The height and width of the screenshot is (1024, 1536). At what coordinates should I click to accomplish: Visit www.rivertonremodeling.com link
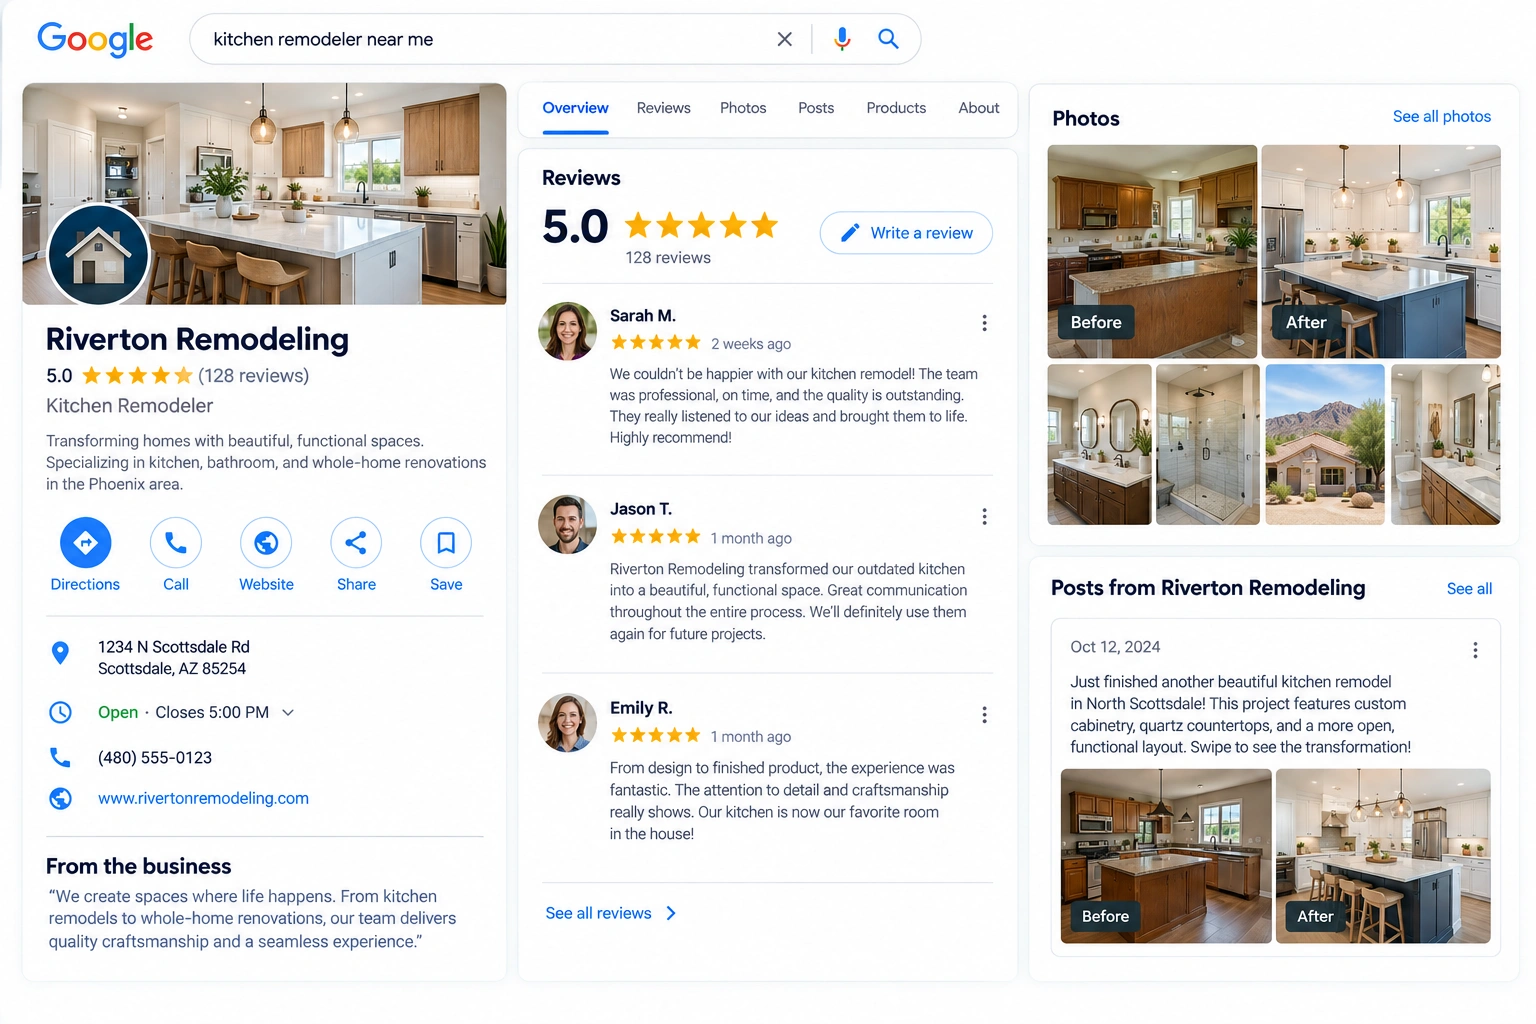(x=203, y=798)
